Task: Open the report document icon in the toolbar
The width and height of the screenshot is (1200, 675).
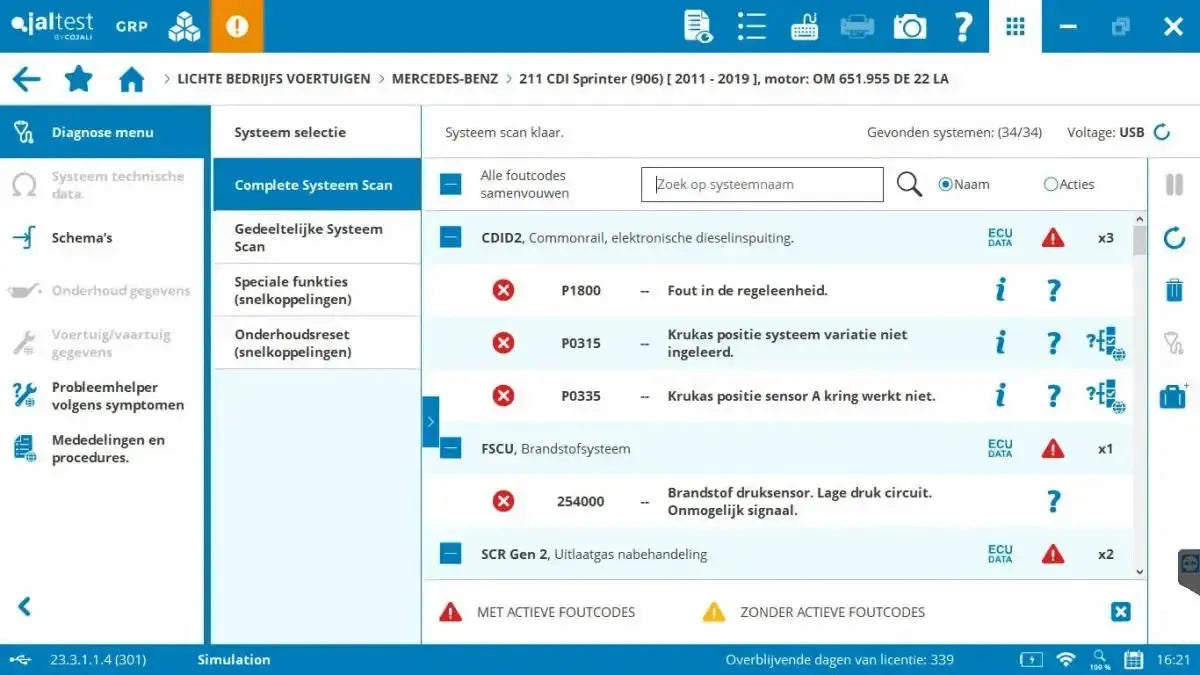Action: pyautogui.click(x=699, y=26)
